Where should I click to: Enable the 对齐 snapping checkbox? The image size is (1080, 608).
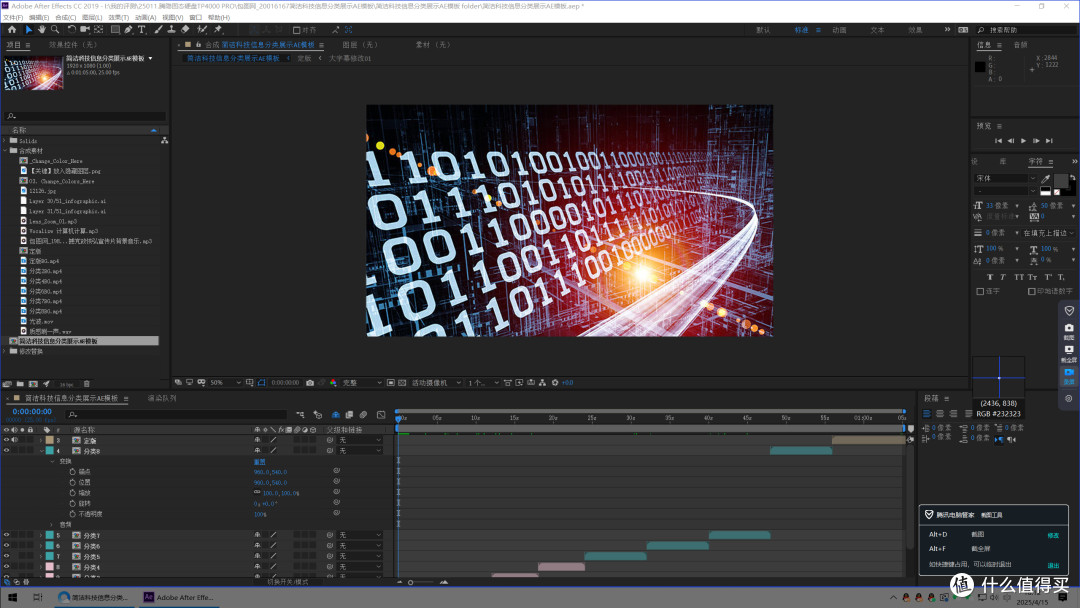[296, 30]
